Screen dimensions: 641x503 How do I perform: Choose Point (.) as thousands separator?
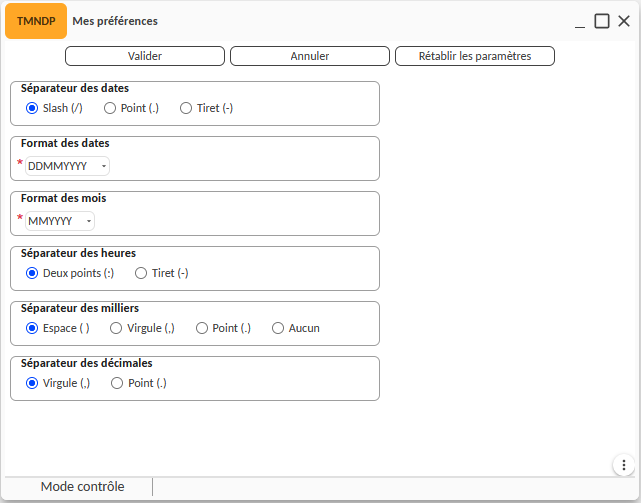tap(202, 328)
